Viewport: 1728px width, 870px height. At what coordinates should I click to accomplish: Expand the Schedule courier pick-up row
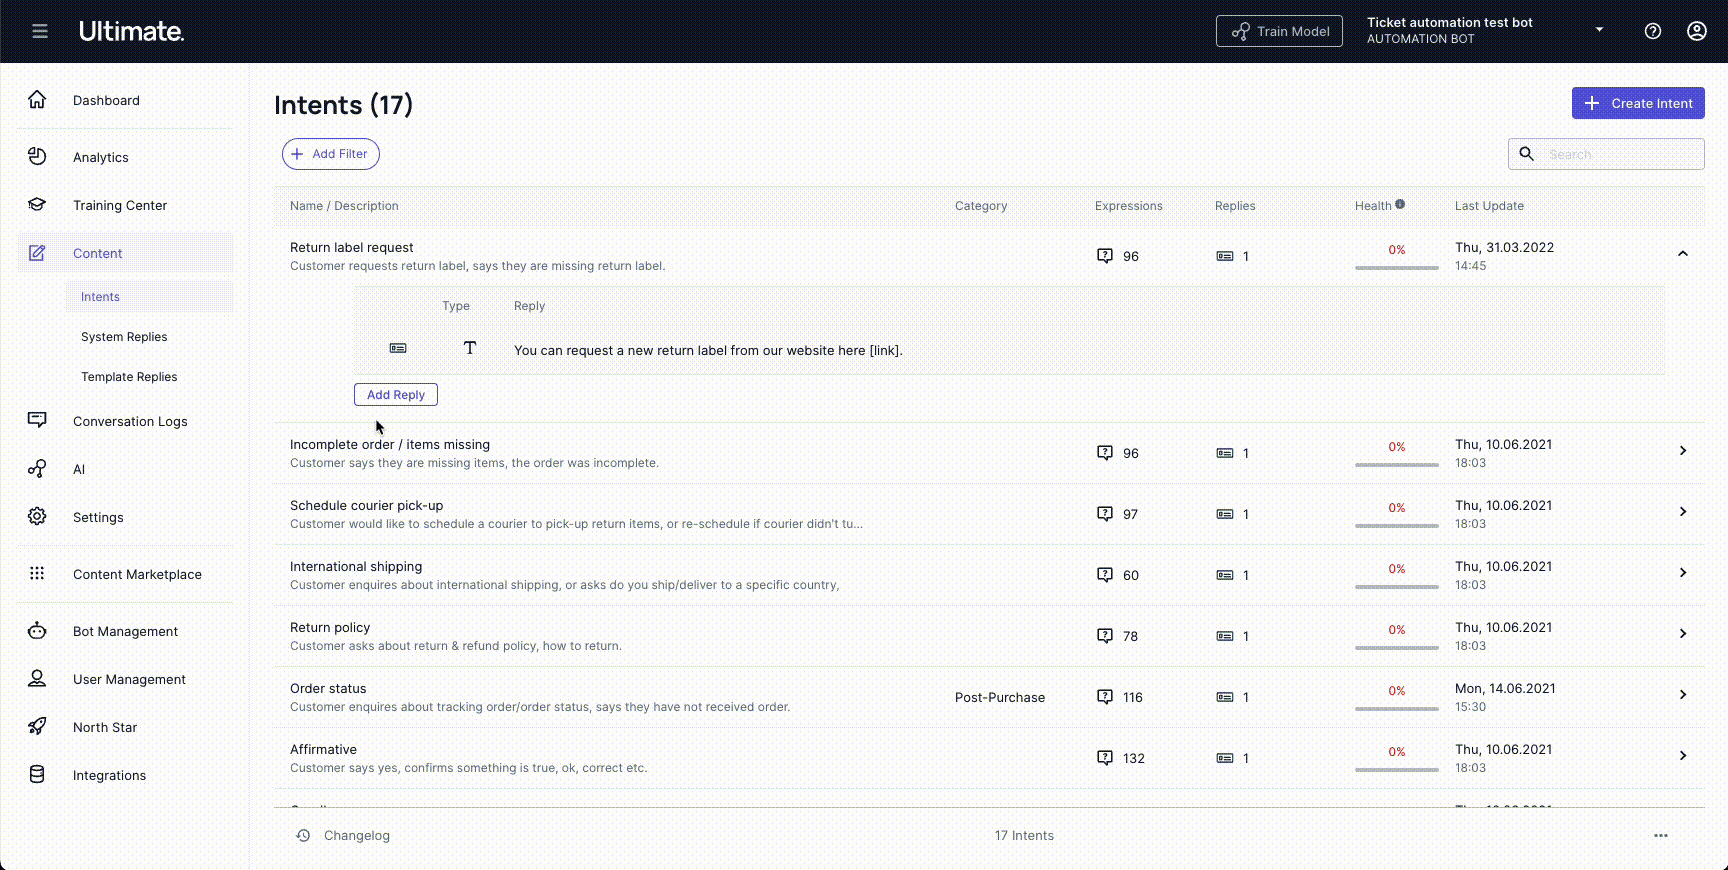[x=1683, y=512]
